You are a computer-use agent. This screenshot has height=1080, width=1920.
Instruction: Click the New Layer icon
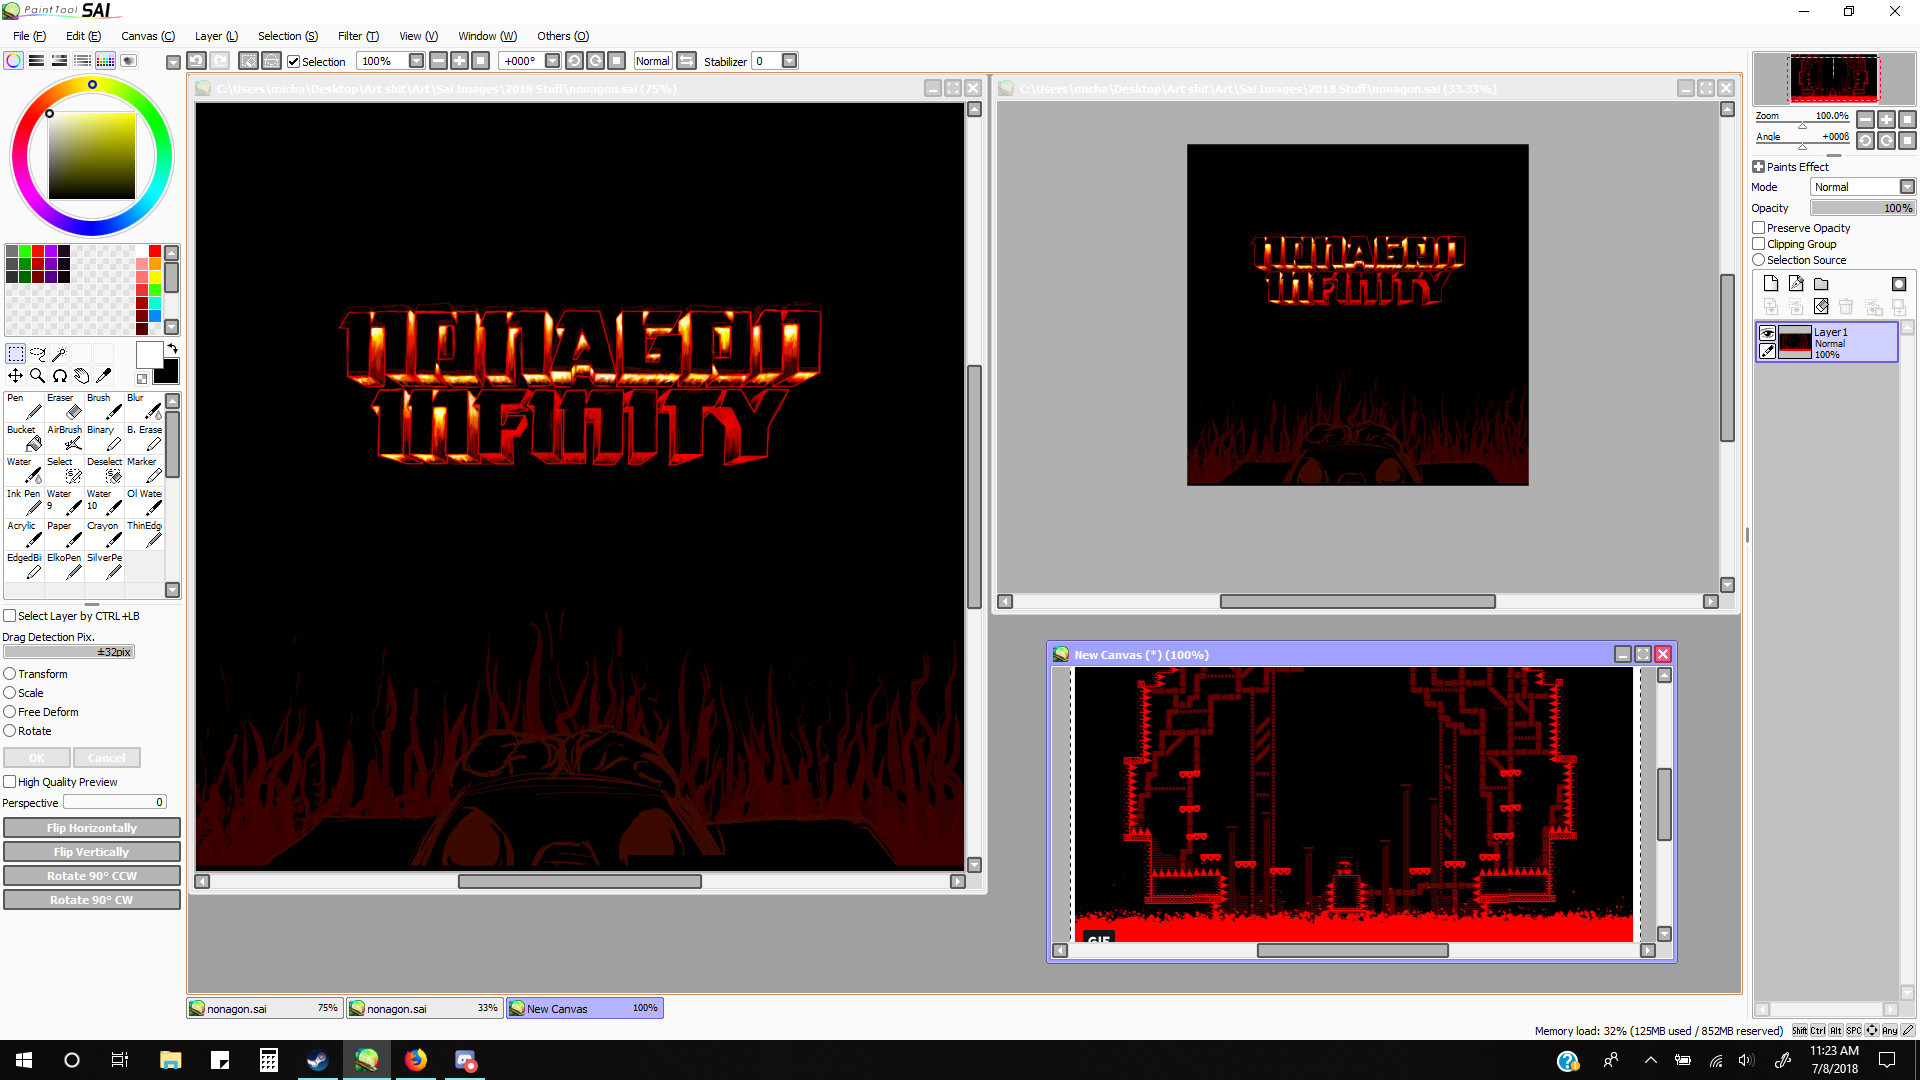[1771, 284]
